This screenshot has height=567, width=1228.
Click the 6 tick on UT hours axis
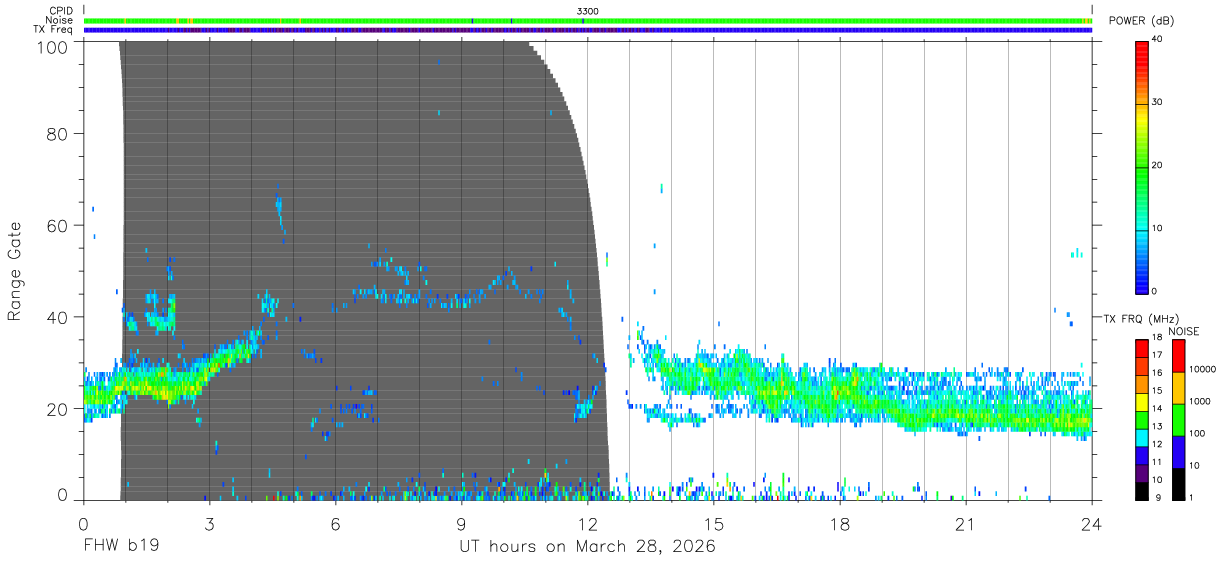pos(336,524)
